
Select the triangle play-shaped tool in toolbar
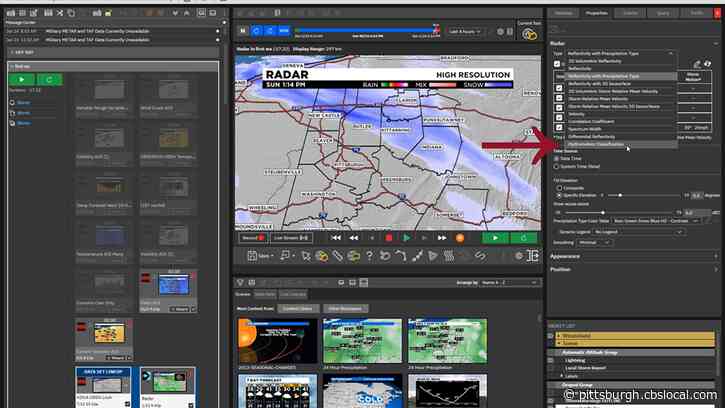click(x=433, y=256)
